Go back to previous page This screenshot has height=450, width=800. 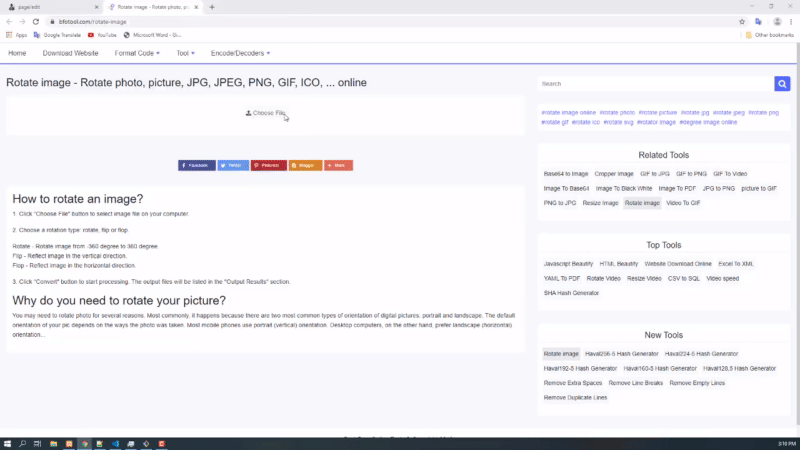[x=9, y=22]
